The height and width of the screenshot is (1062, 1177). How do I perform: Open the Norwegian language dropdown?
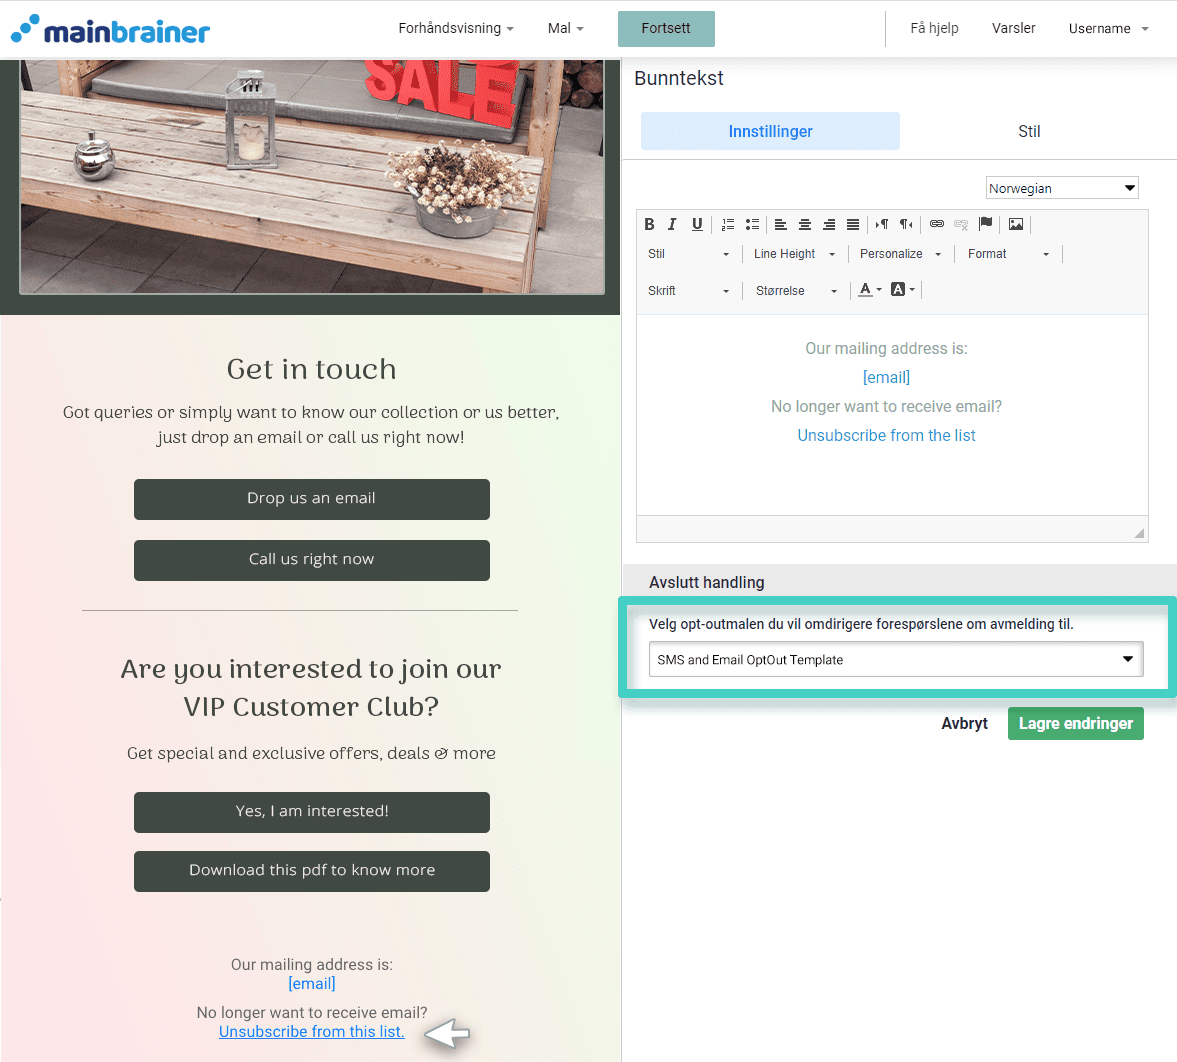(x=1062, y=188)
